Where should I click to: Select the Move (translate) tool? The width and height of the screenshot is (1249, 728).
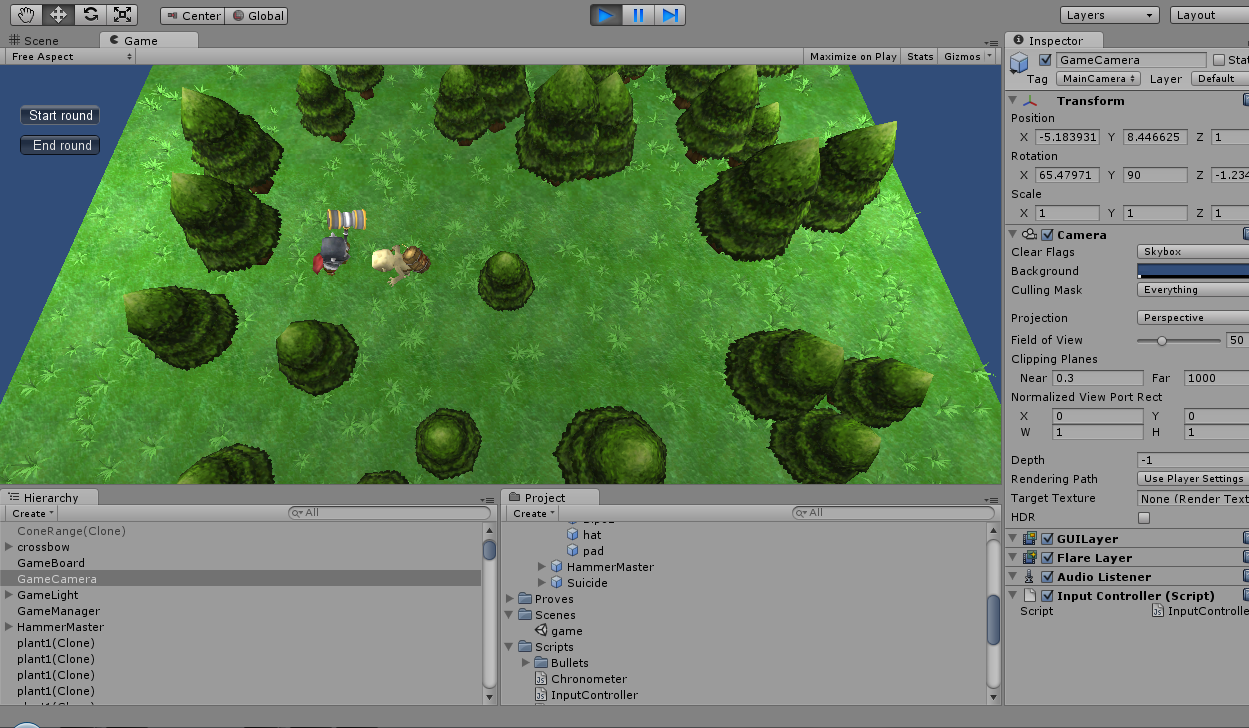[x=59, y=14]
